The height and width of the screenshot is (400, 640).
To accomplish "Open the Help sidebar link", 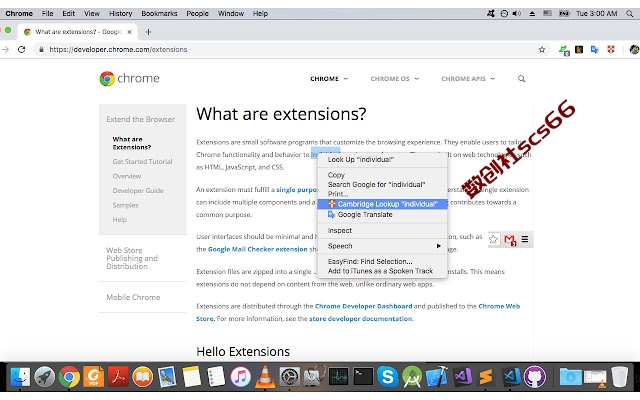I will (120, 220).
